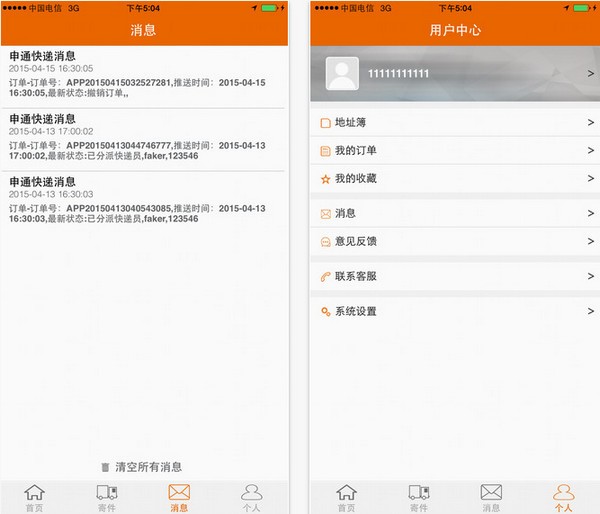The width and height of the screenshot is (600, 514).
Task: Open 地址簿 via its right chevron
Action: pos(591,122)
